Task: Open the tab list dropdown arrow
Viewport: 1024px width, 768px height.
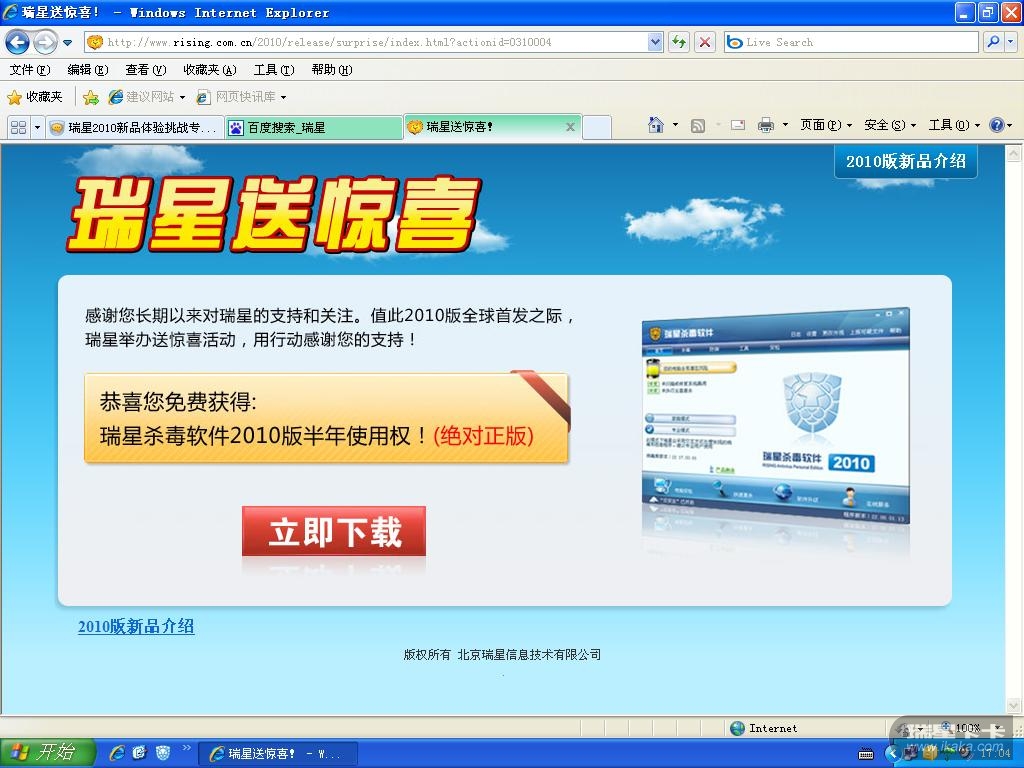Action: click(x=37, y=127)
